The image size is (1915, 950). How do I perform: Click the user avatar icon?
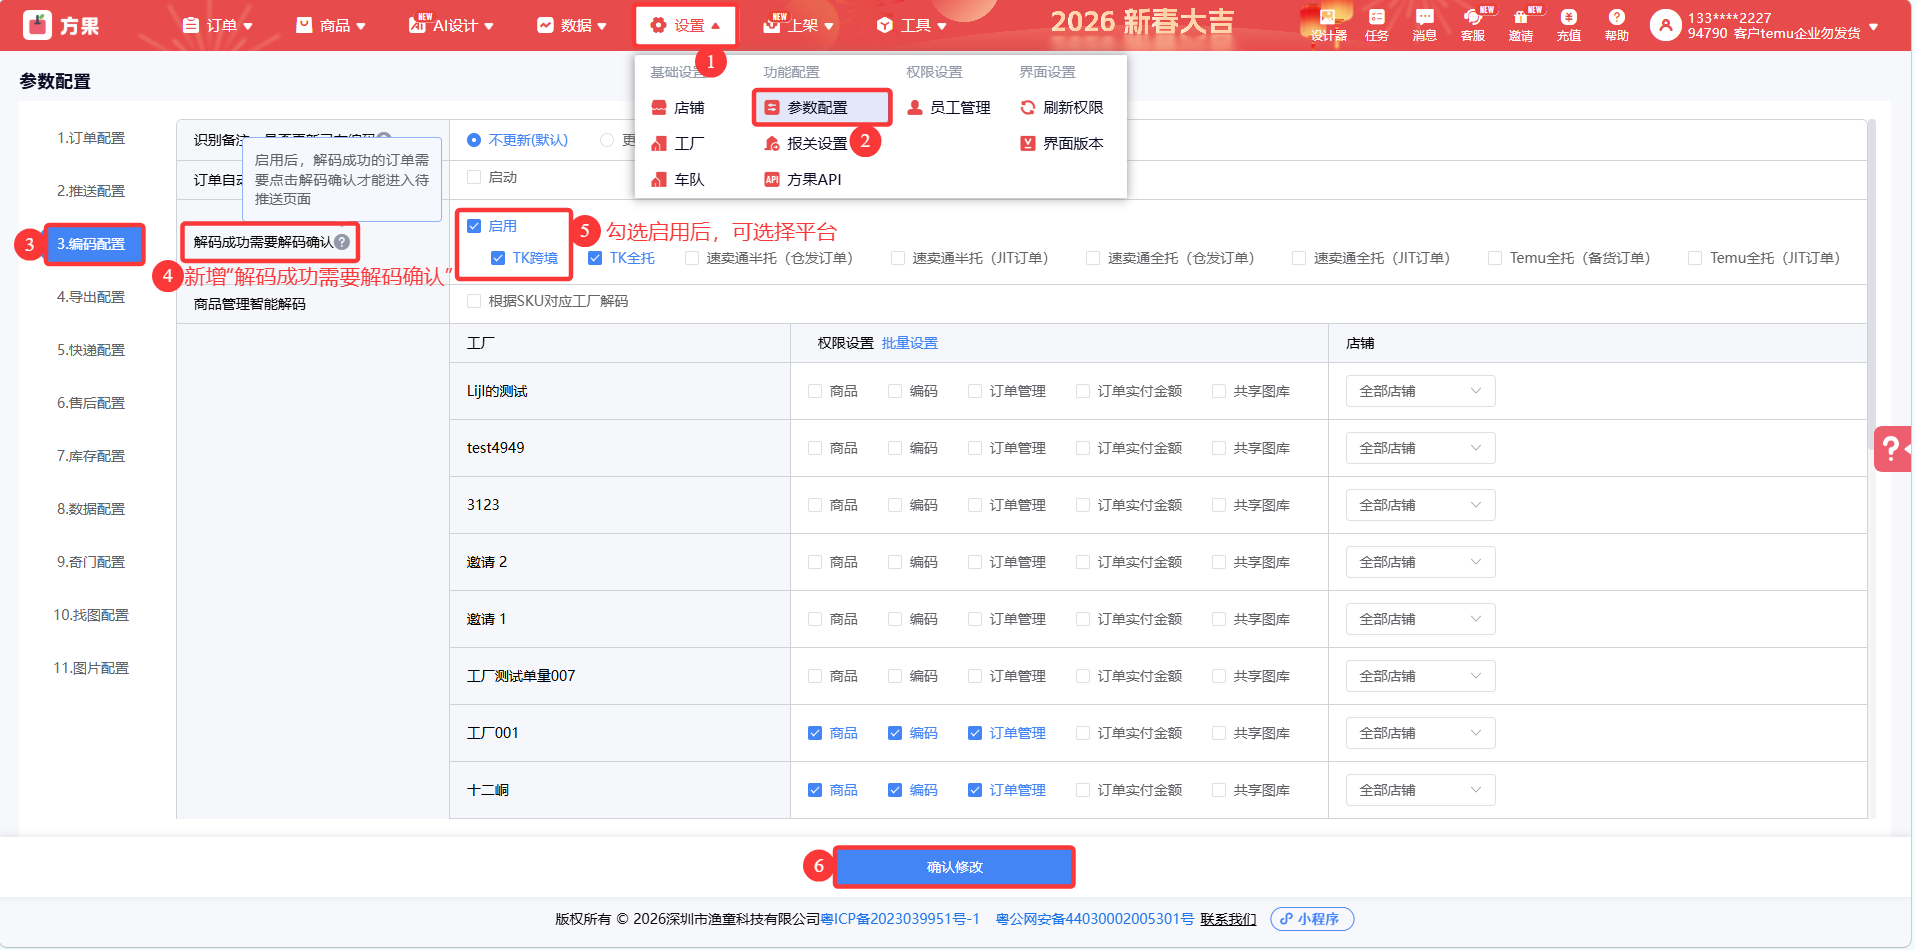coord(1665,25)
